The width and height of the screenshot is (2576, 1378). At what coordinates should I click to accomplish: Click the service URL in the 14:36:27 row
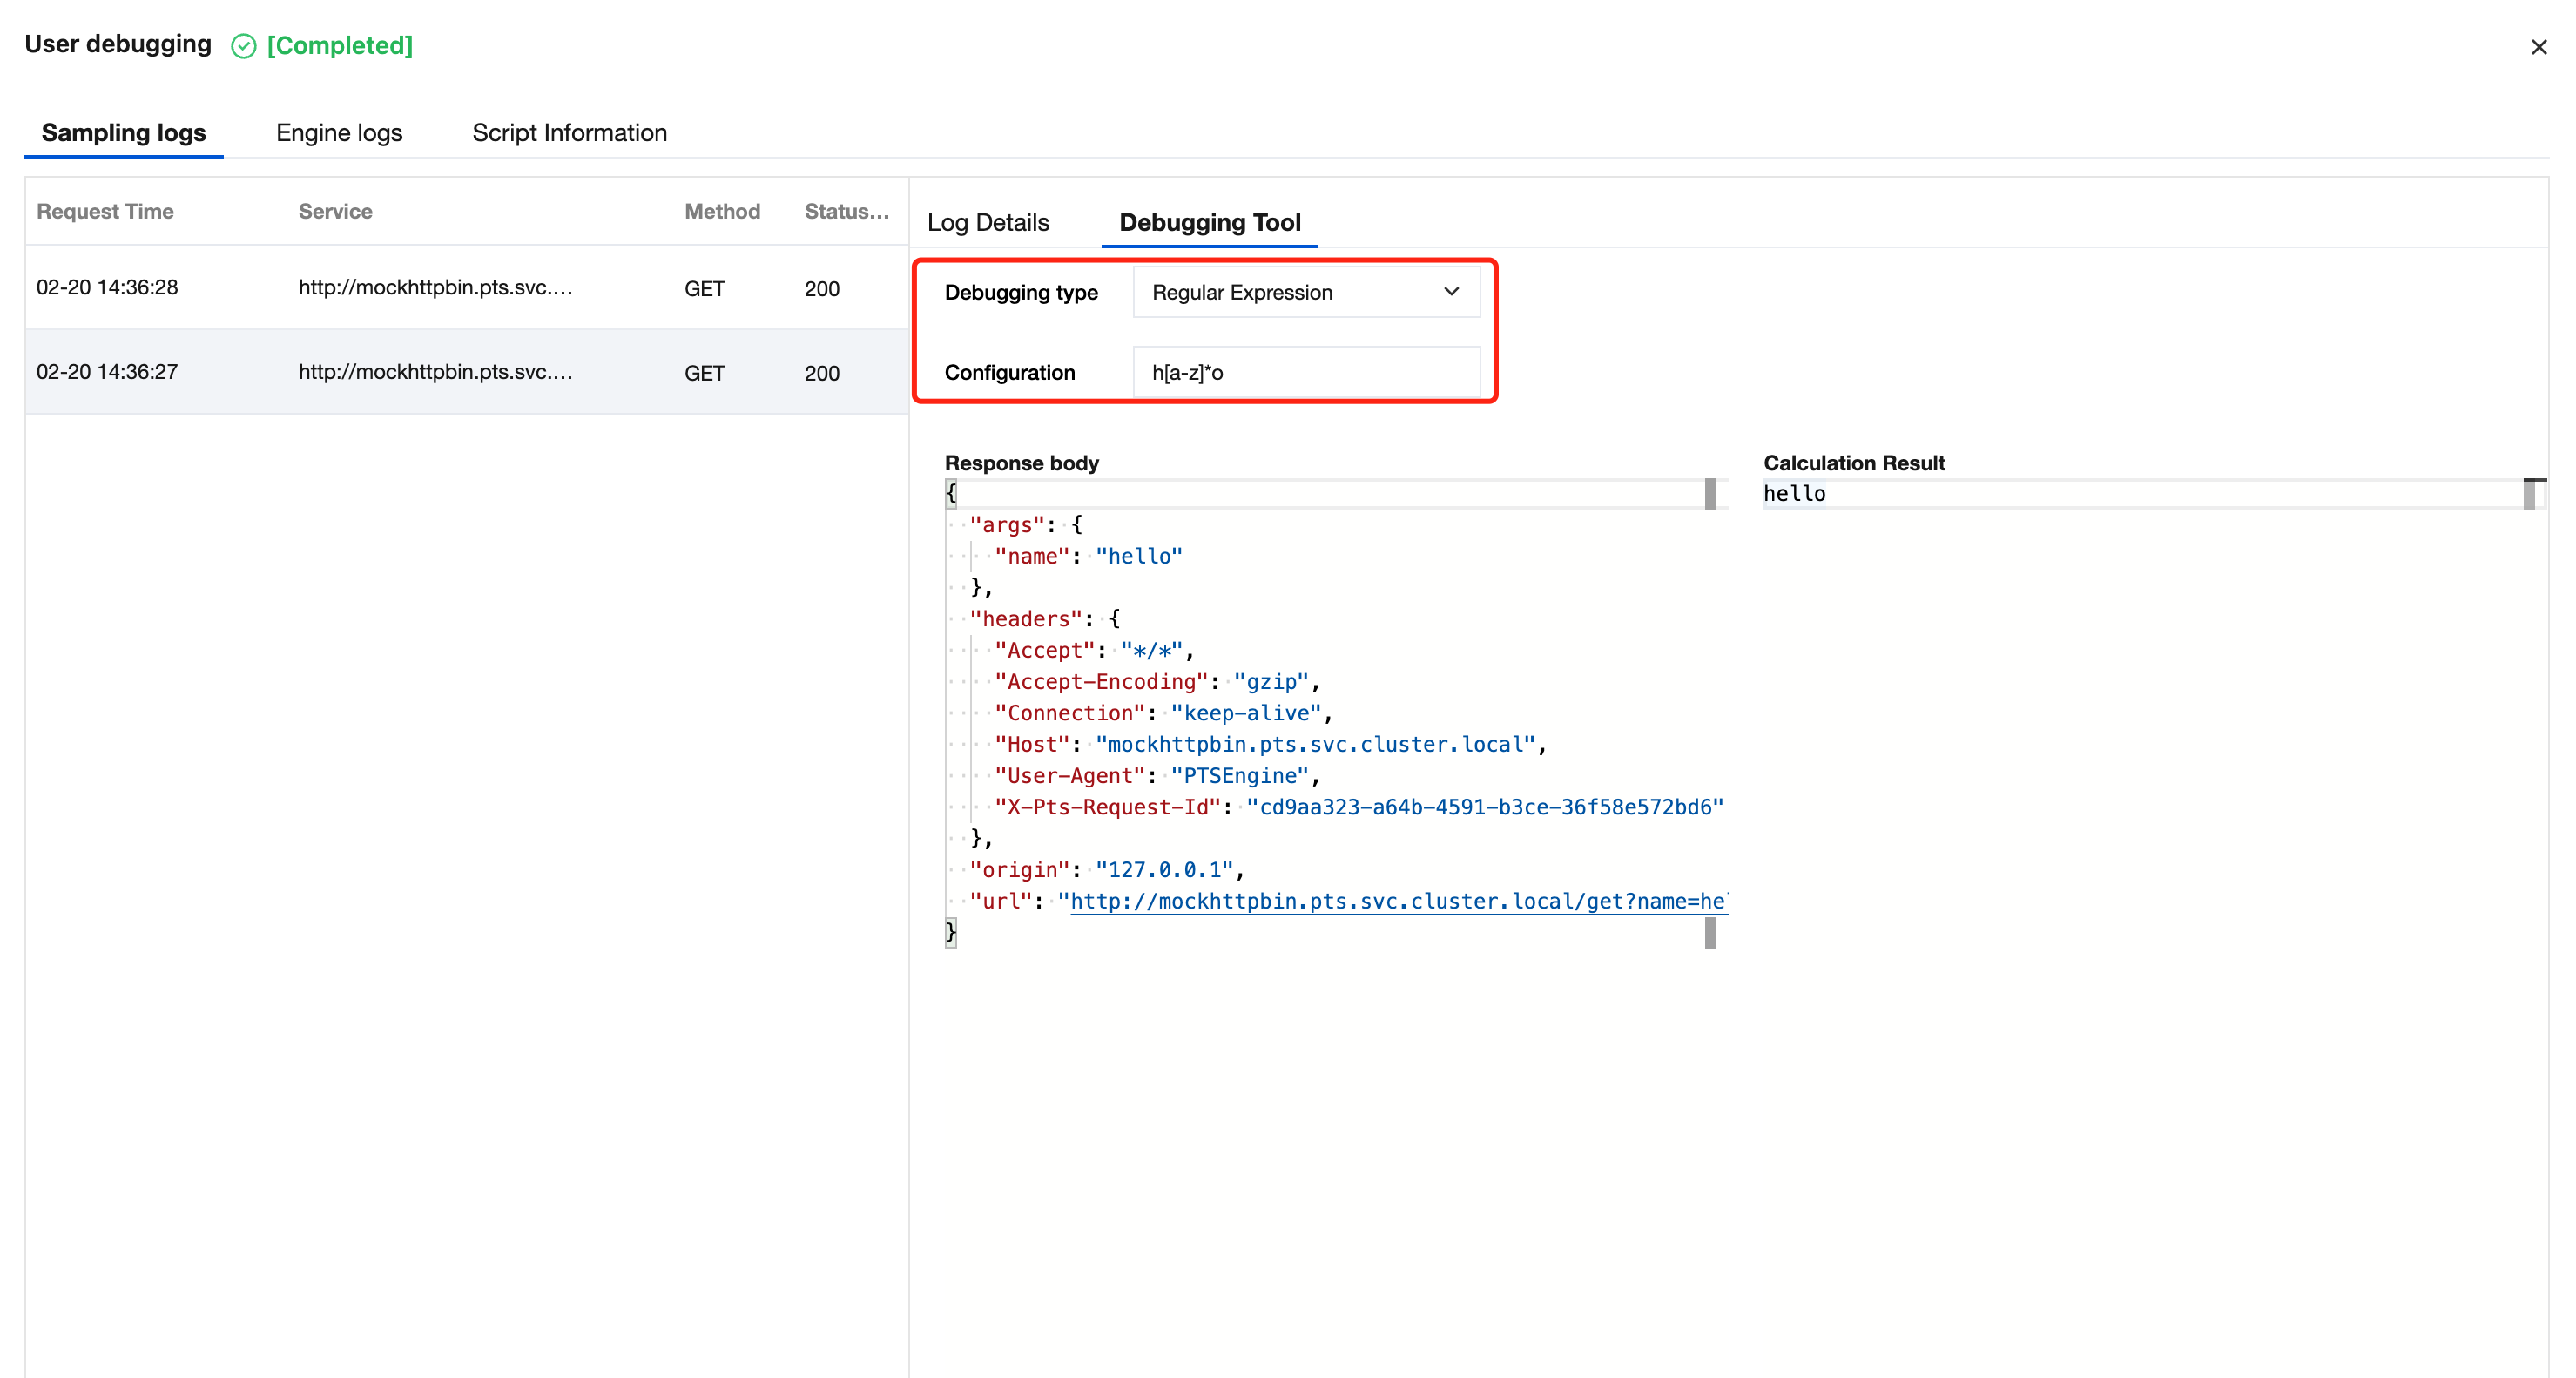tap(435, 372)
